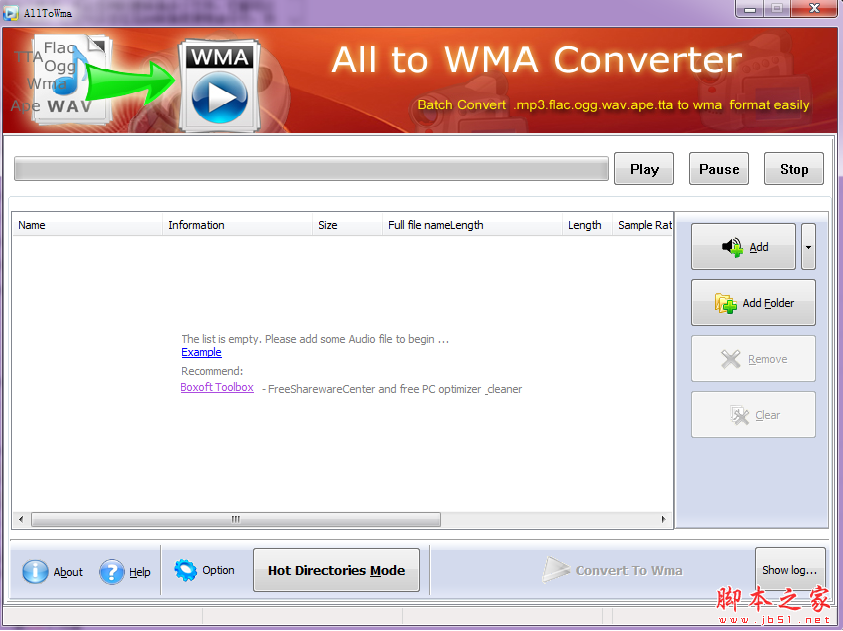843x631 pixels.
Task: Start playback with the Play button
Action: (x=644, y=169)
